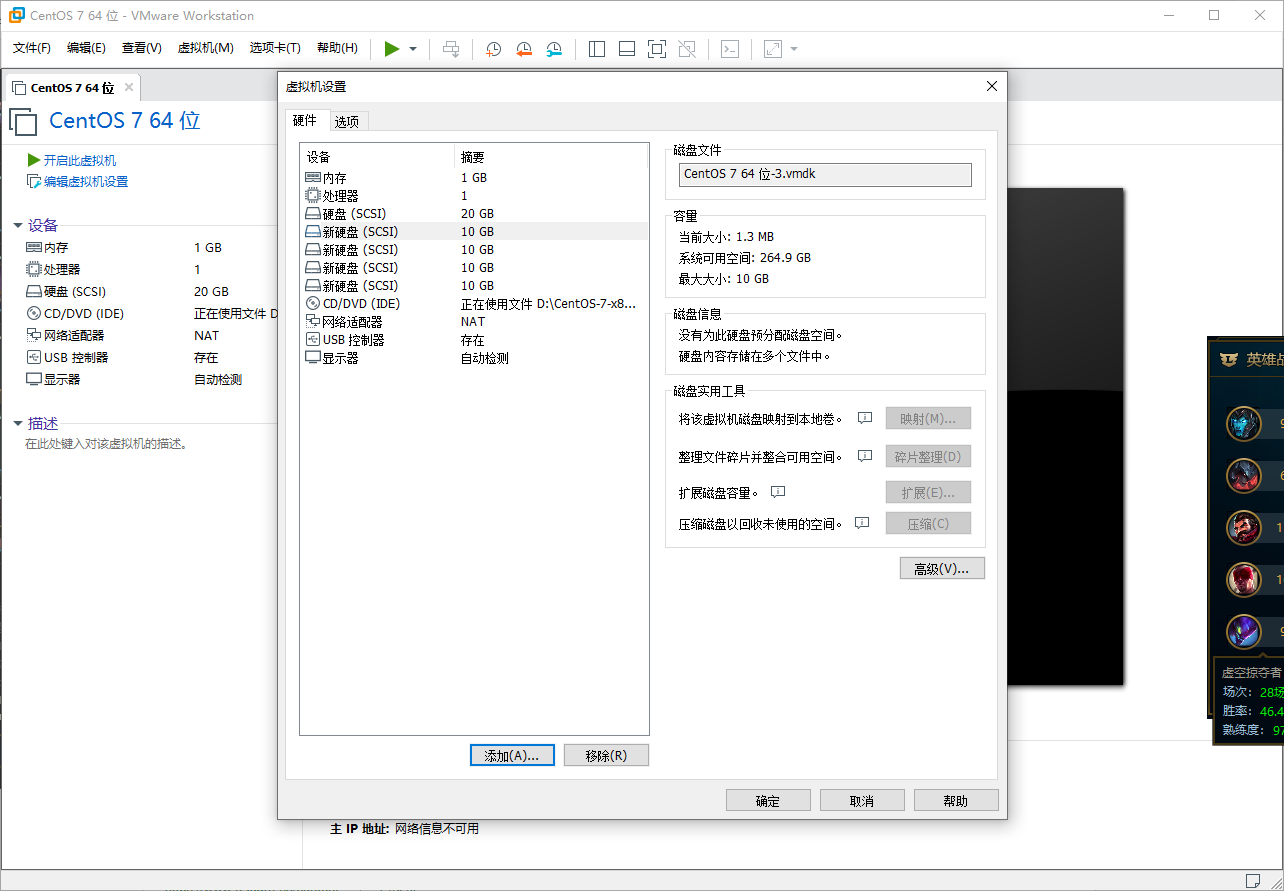Open the 帮助(H) menu
Image resolution: width=1284 pixels, height=891 pixels.
coord(337,48)
